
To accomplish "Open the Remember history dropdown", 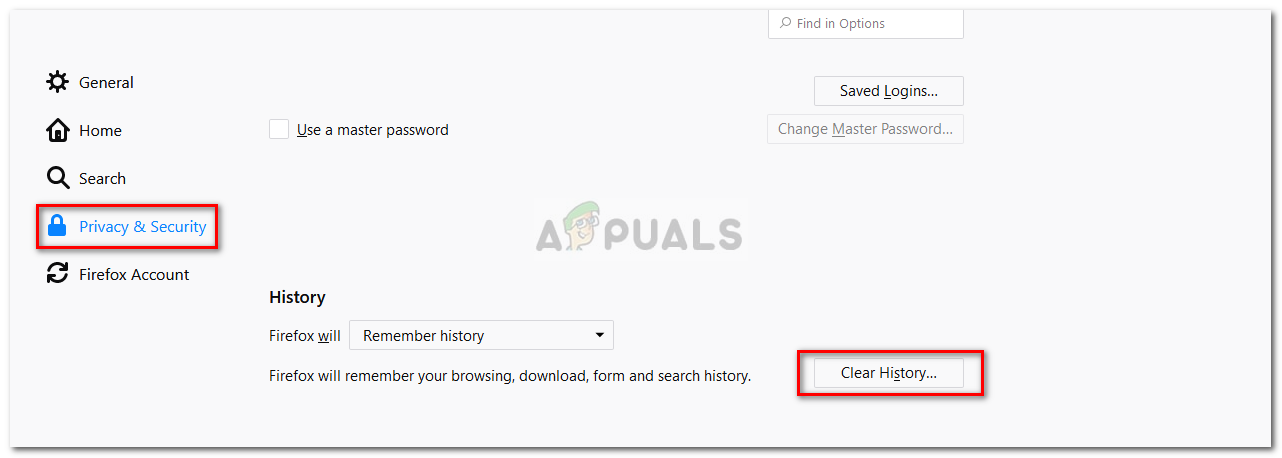I will (481, 335).
